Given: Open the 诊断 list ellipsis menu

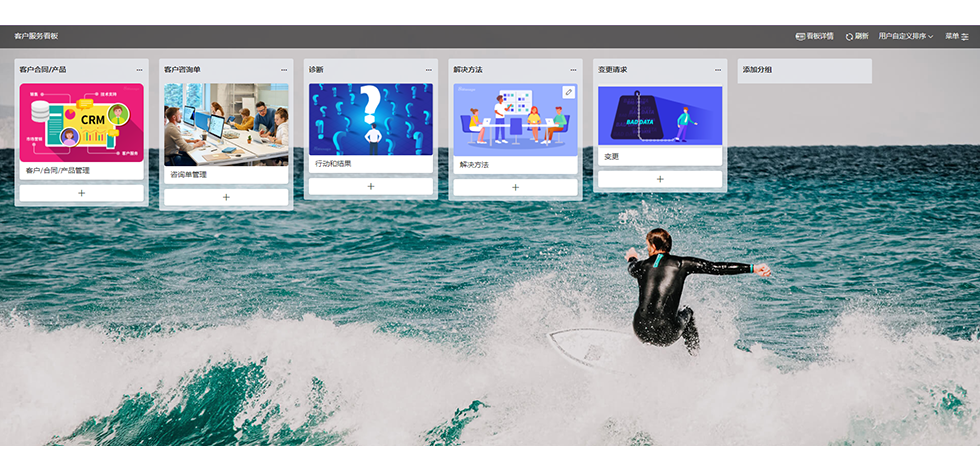Looking at the screenshot, I should click(429, 70).
